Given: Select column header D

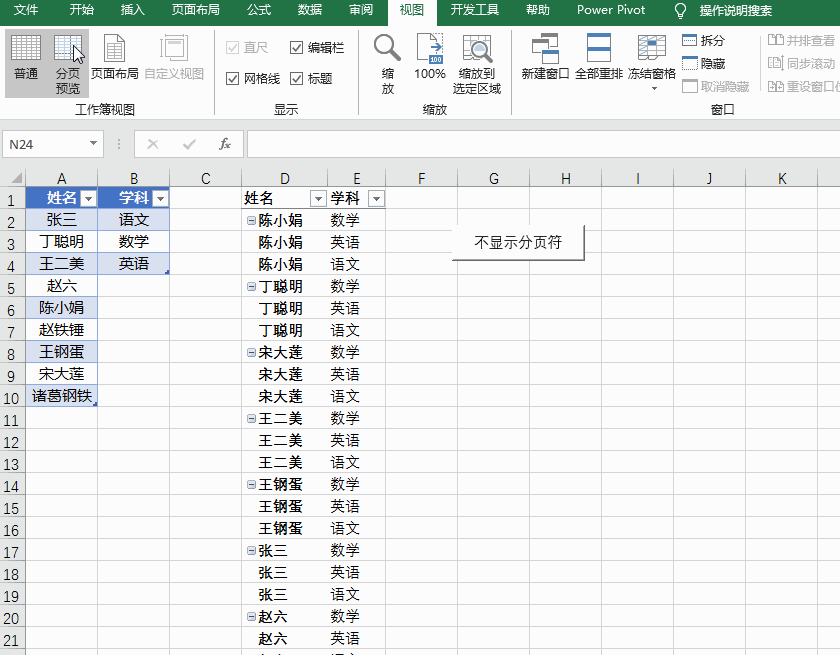Looking at the screenshot, I should [284, 178].
